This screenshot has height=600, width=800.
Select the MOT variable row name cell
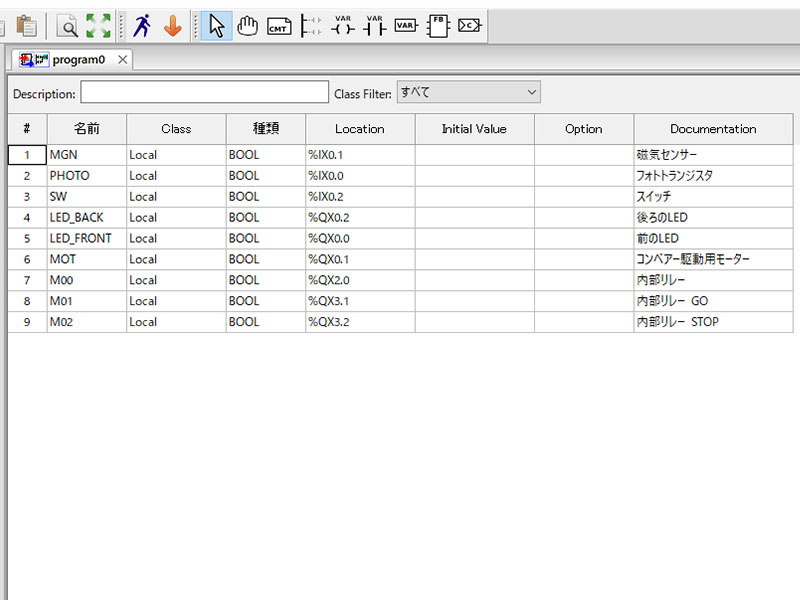(x=86, y=259)
